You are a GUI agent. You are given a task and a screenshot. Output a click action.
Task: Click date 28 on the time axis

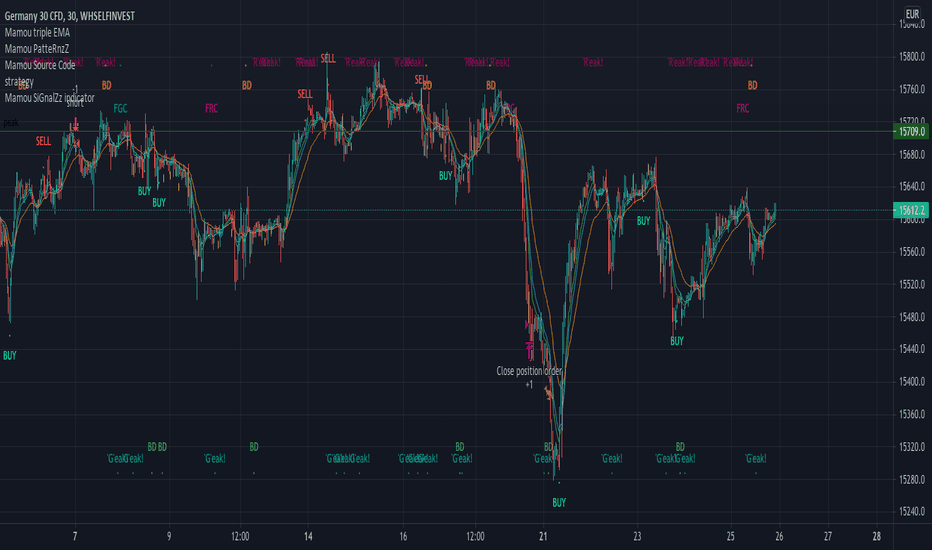pos(876,536)
